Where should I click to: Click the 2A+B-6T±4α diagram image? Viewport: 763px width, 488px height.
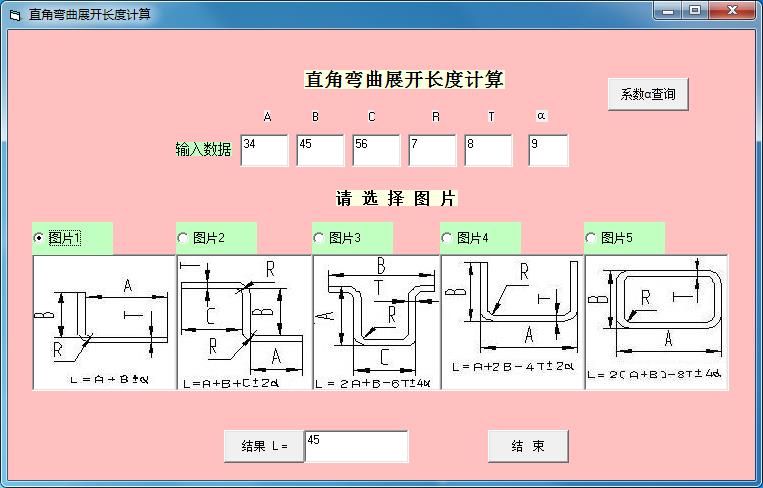pyautogui.click(x=376, y=322)
